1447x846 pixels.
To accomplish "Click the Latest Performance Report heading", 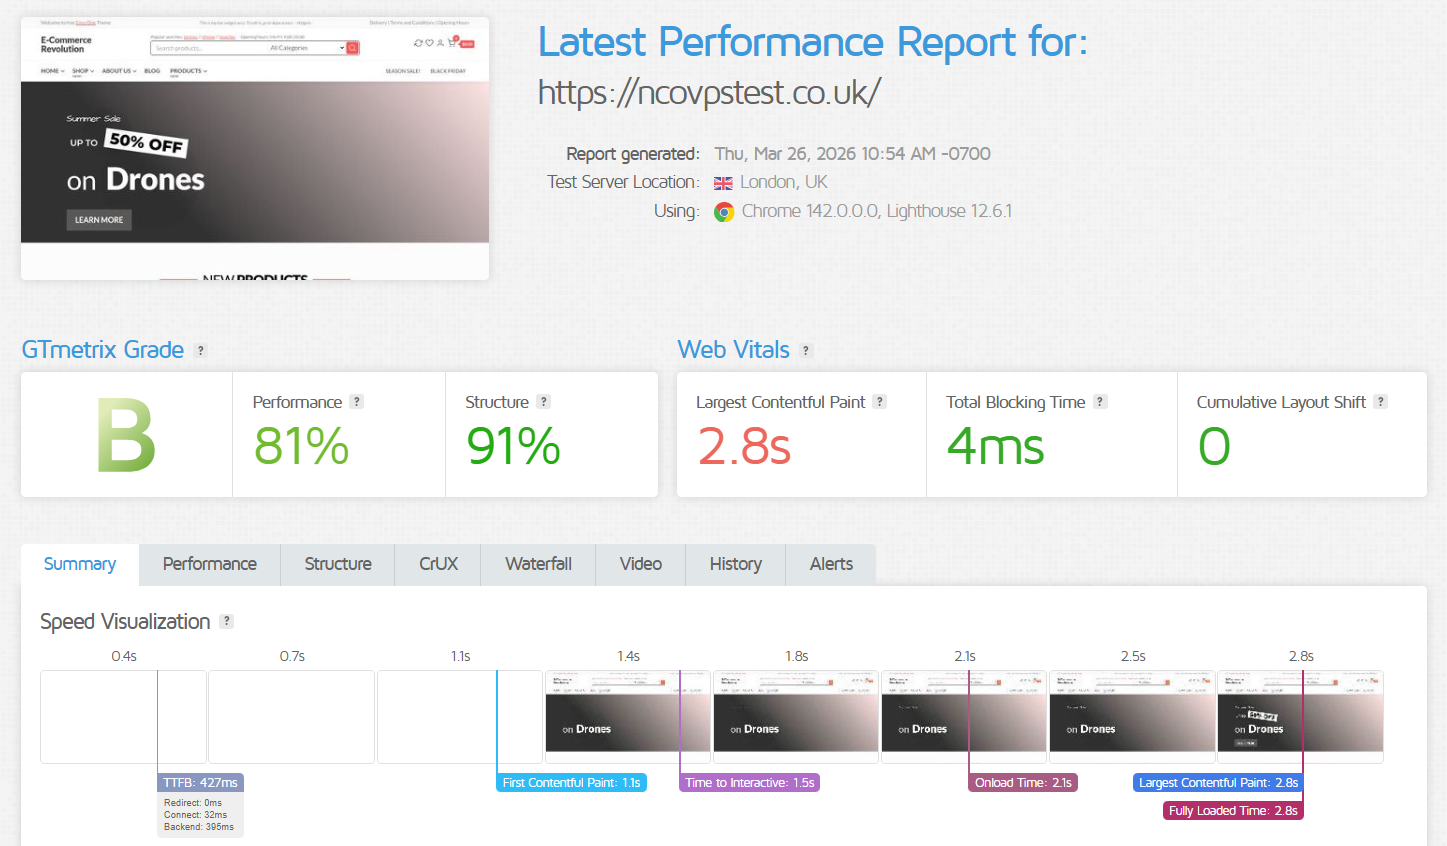I will click(812, 42).
